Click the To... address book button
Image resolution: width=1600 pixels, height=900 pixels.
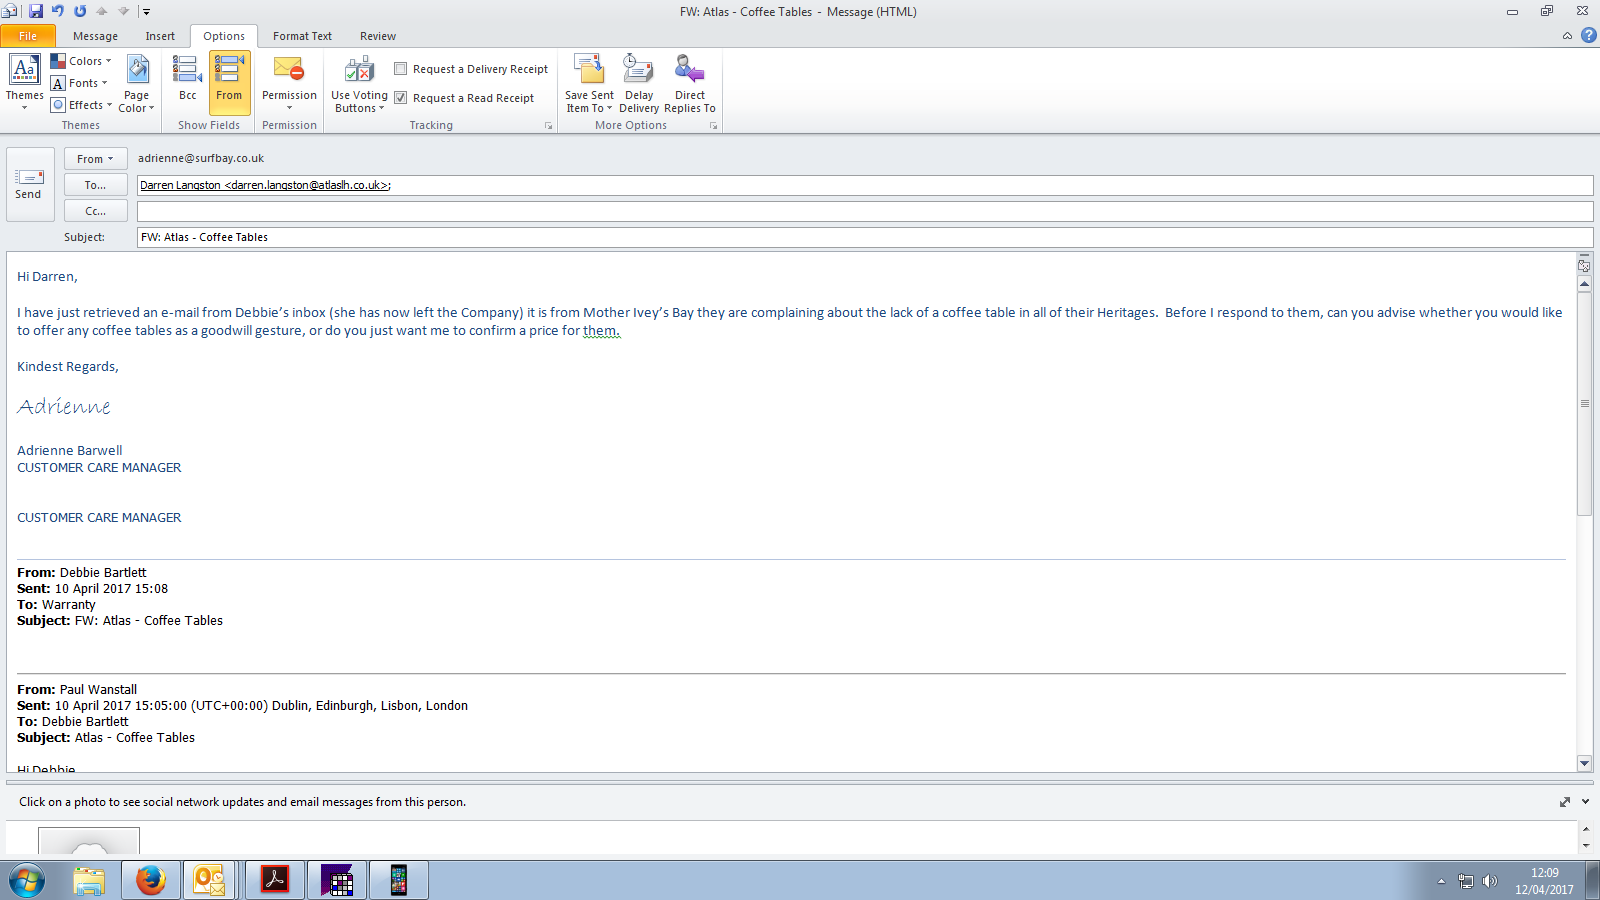pos(95,185)
